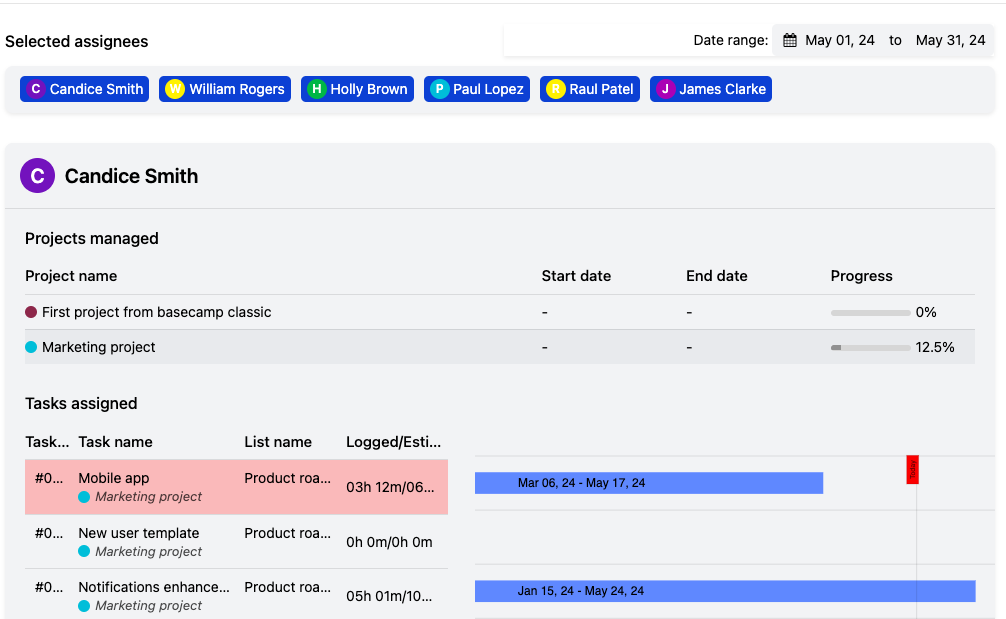Image resolution: width=1006 pixels, height=619 pixels.
Task: Click the End date column header
Action: pyautogui.click(x=717, y=276)
